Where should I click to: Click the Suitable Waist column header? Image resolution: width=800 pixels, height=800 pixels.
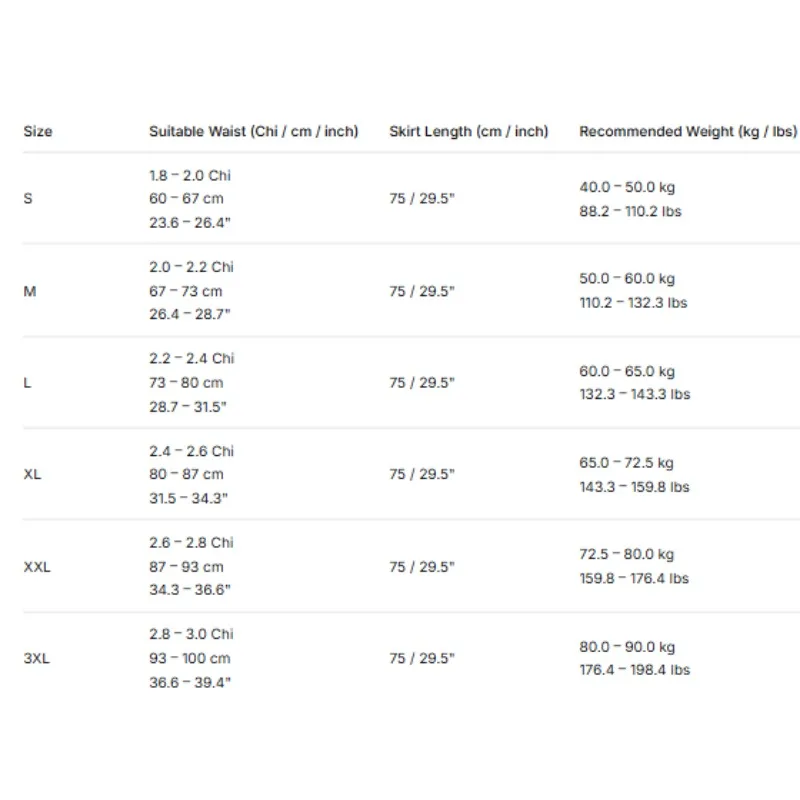click(x=254, y=132)
